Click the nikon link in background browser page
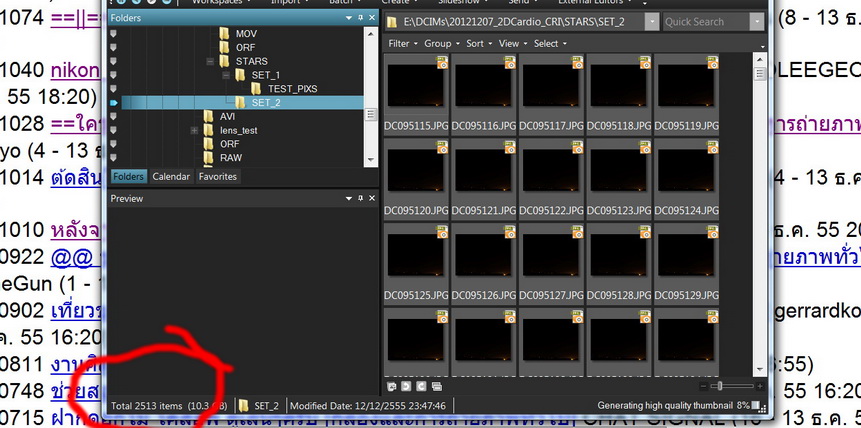This screenshot has width=861, height=428. click(x=75, y=70)
